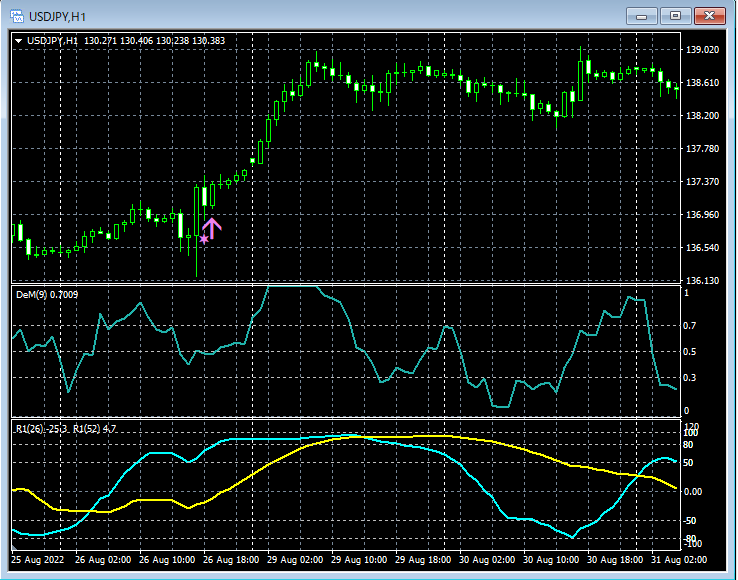Click the chart window icon in title bar
This screenshot has height=580, width=738.
pos(17,16)
